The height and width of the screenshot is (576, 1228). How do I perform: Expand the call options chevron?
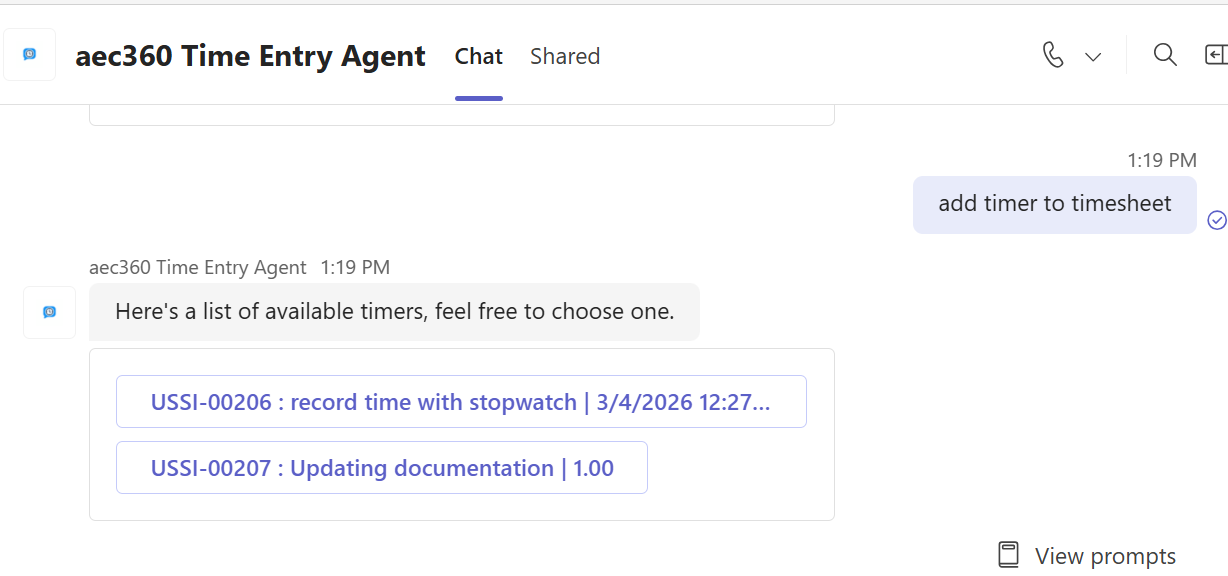1093,57
